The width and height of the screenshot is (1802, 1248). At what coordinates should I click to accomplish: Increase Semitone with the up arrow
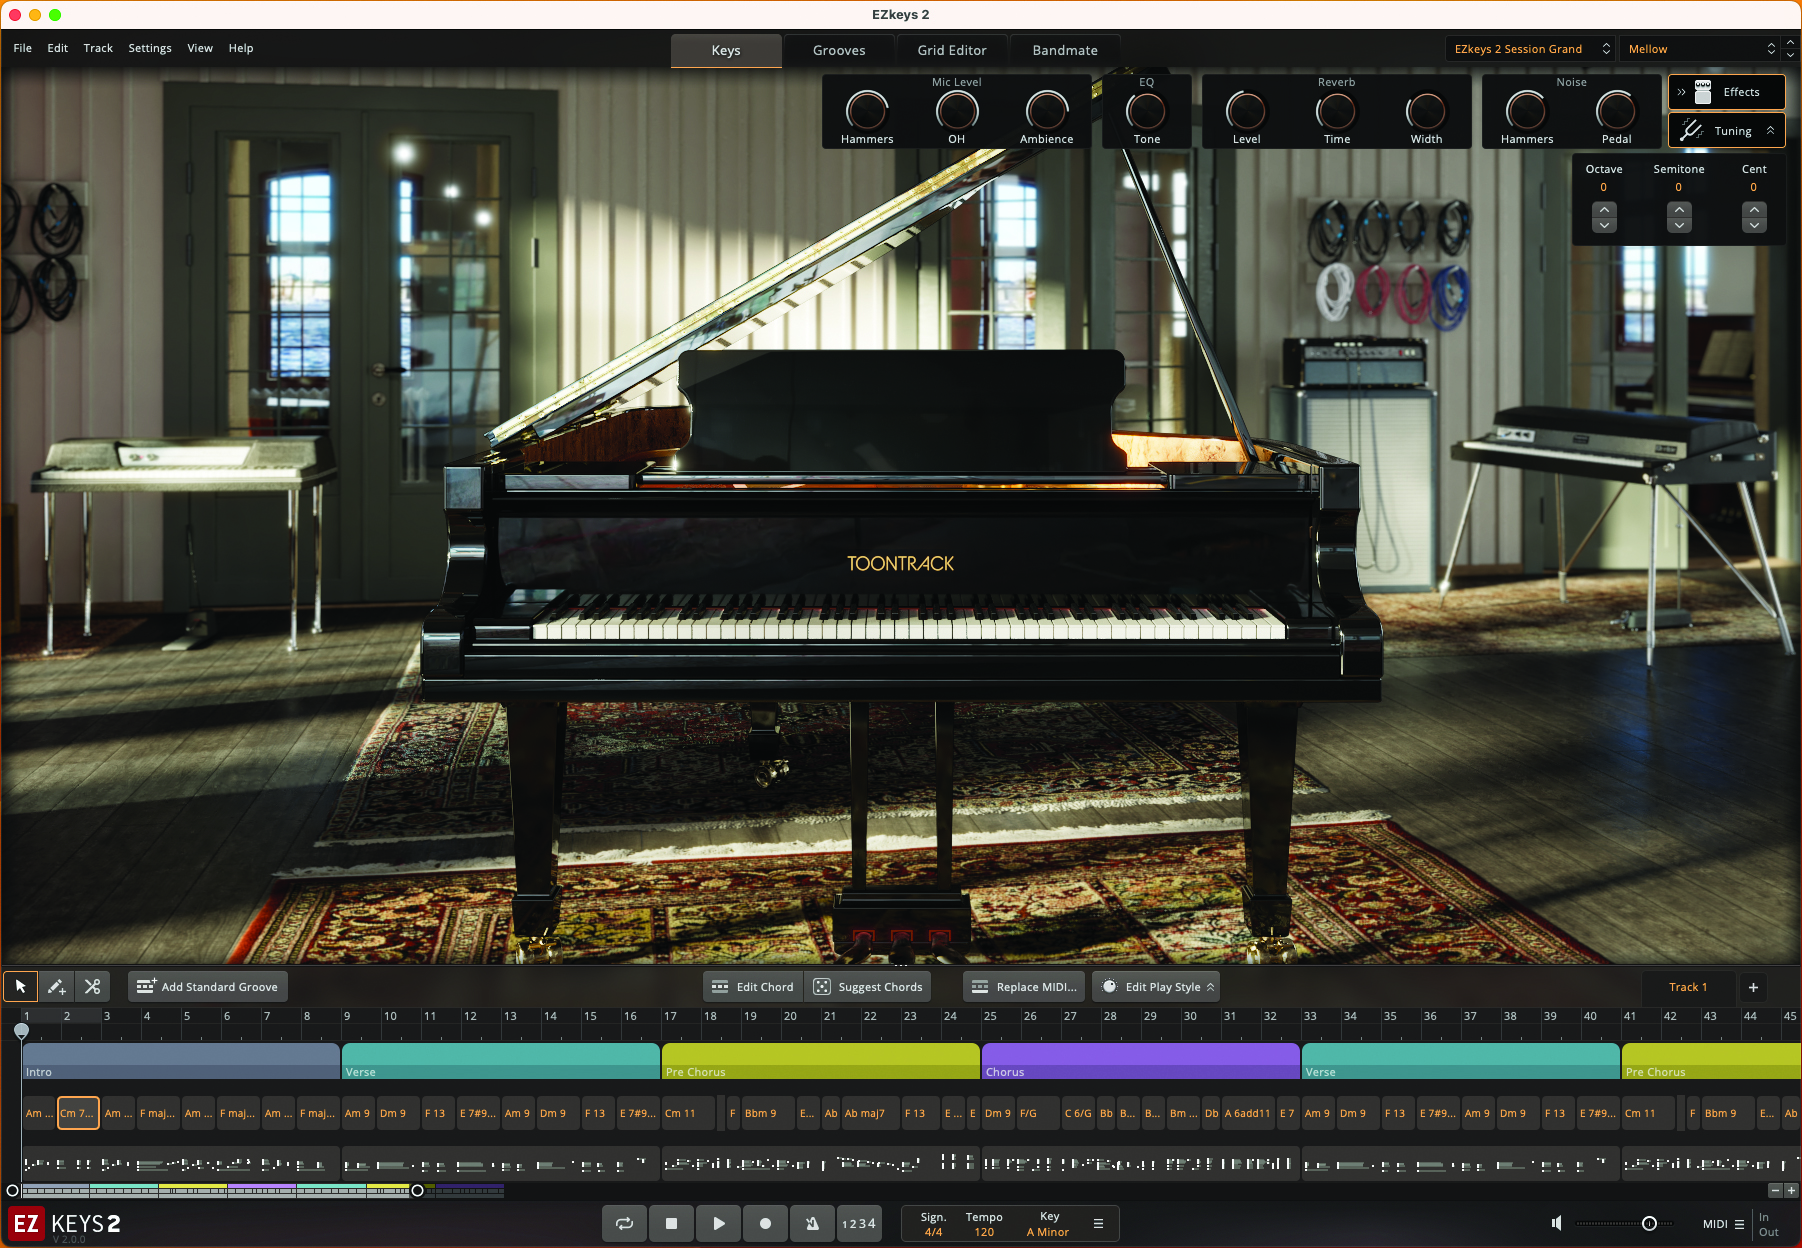click(1680, 210)
